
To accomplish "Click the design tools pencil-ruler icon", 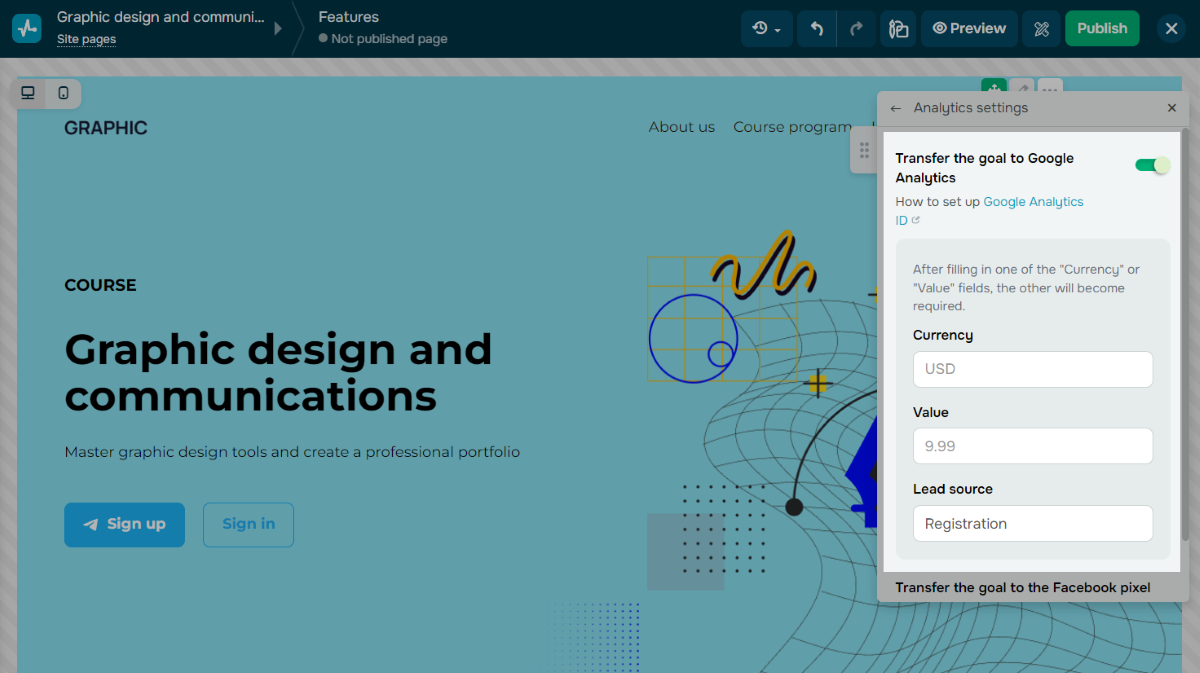I will [1041, 29].
